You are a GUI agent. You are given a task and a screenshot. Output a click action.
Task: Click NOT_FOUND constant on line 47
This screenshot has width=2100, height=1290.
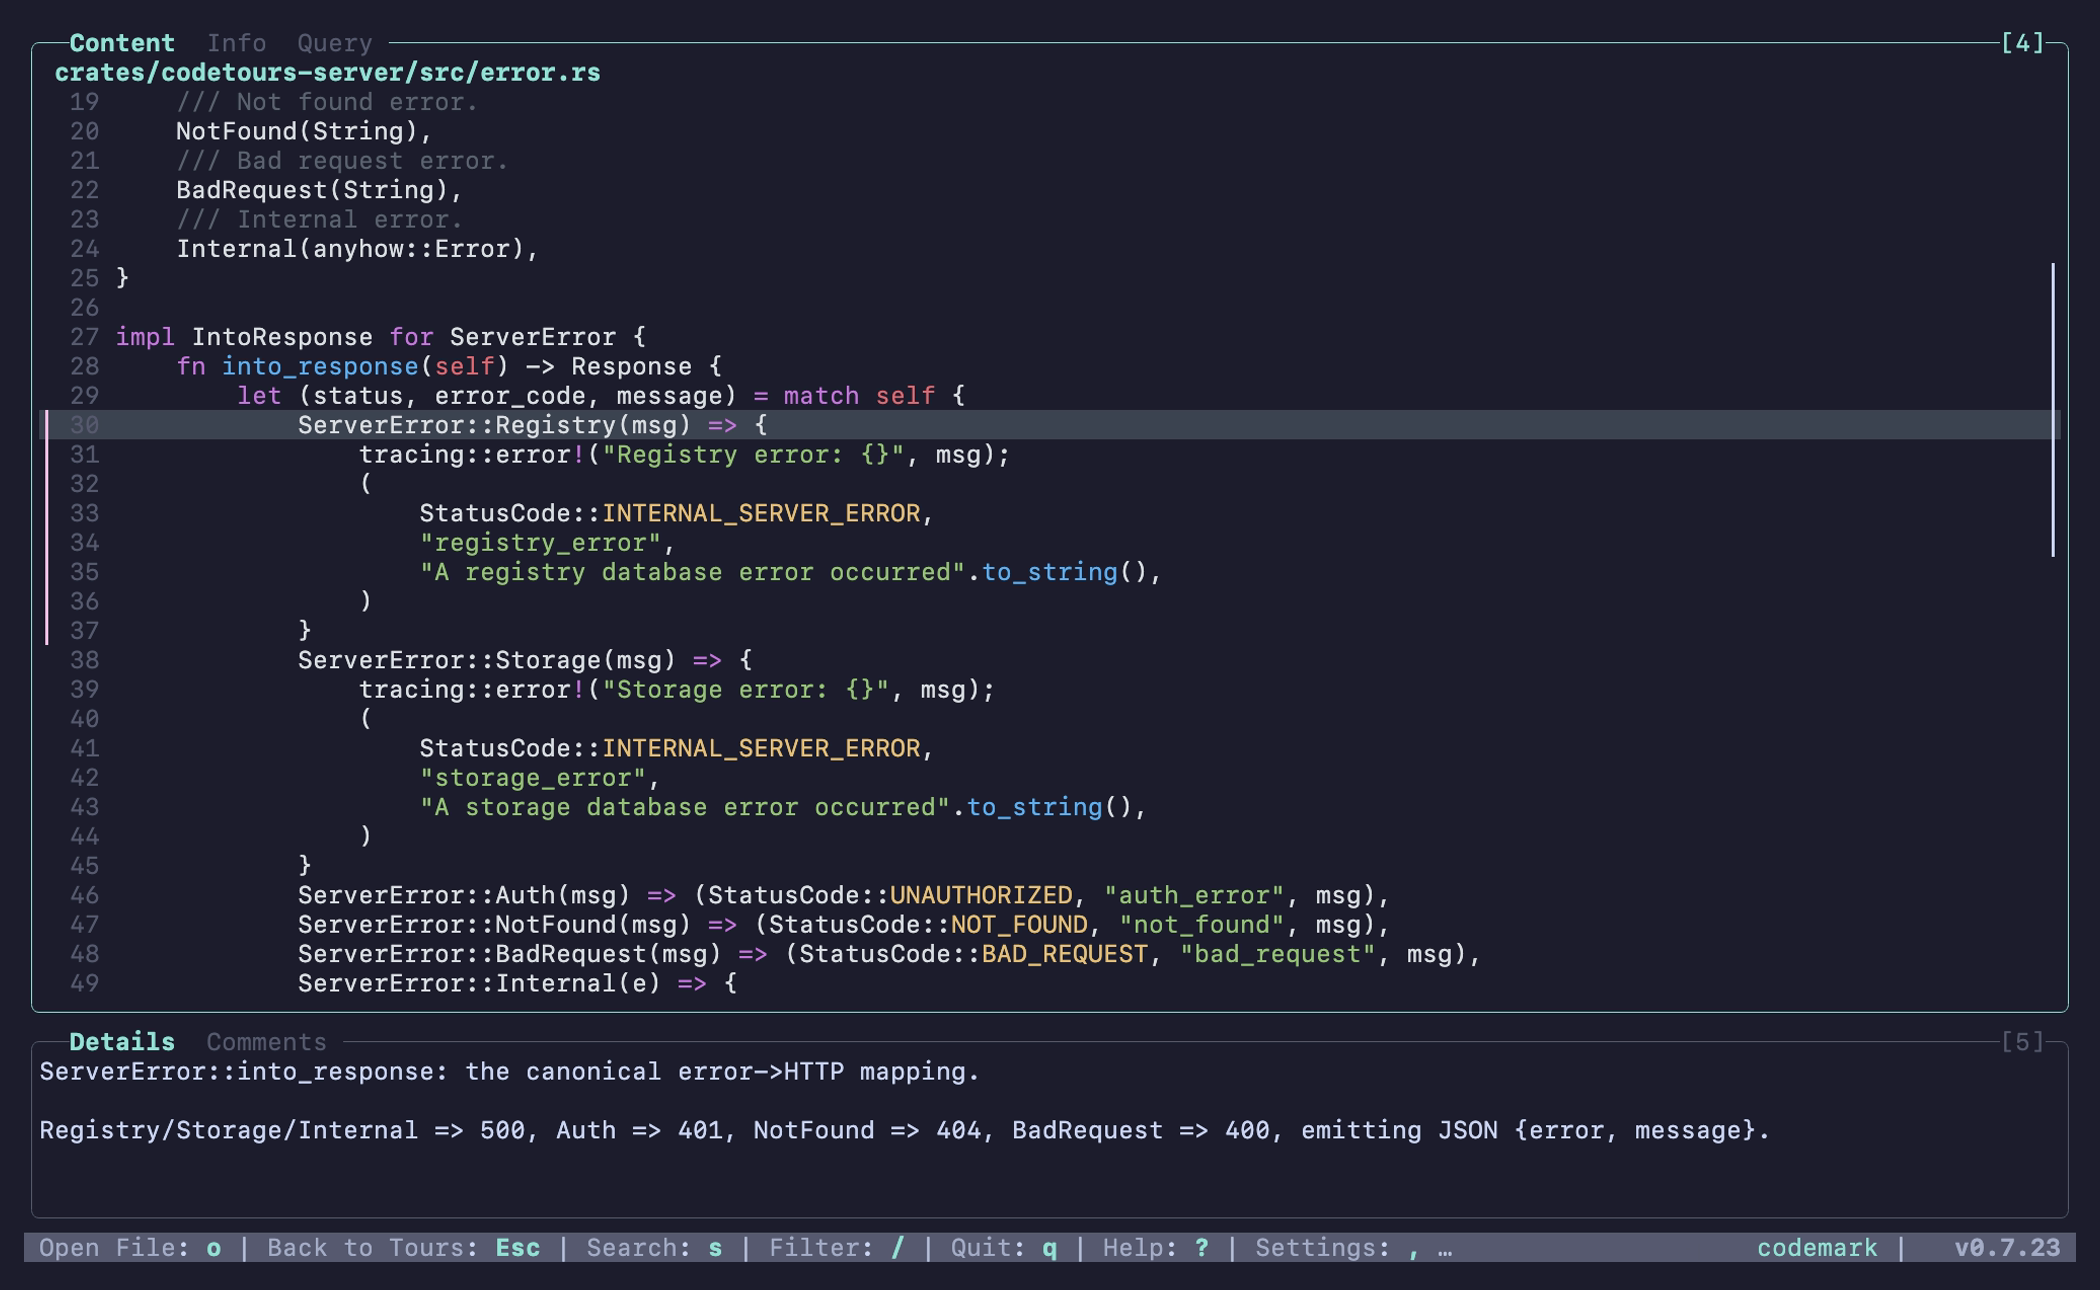(x=1018, y=925)
